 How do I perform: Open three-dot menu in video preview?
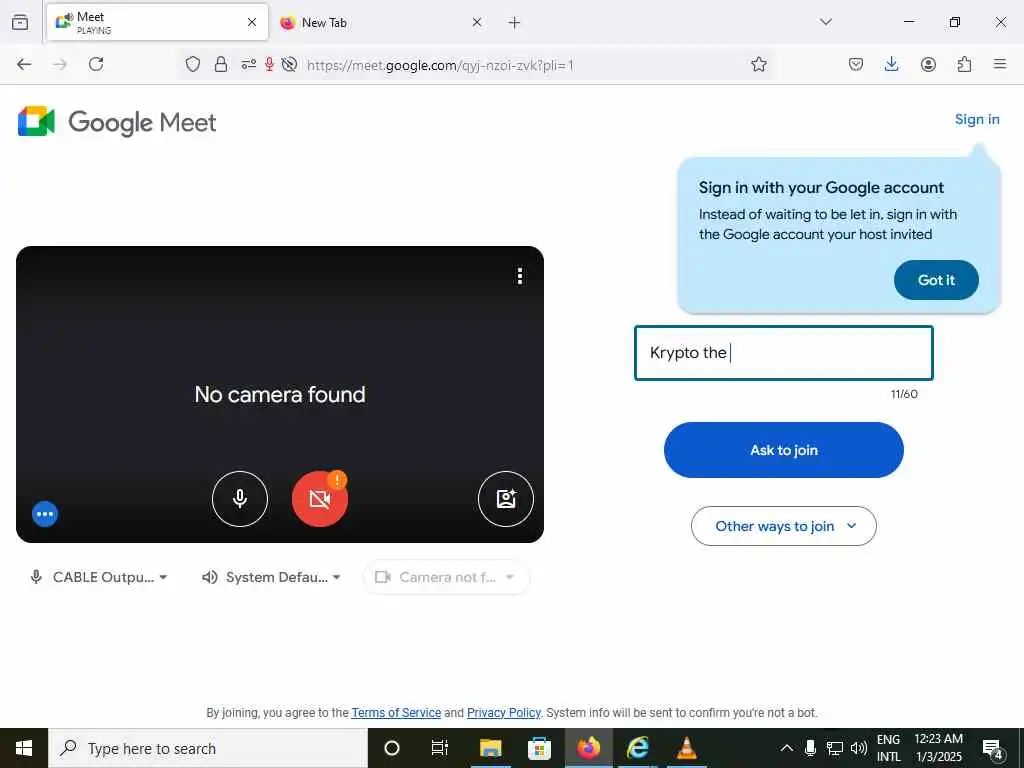pos(520,276)
